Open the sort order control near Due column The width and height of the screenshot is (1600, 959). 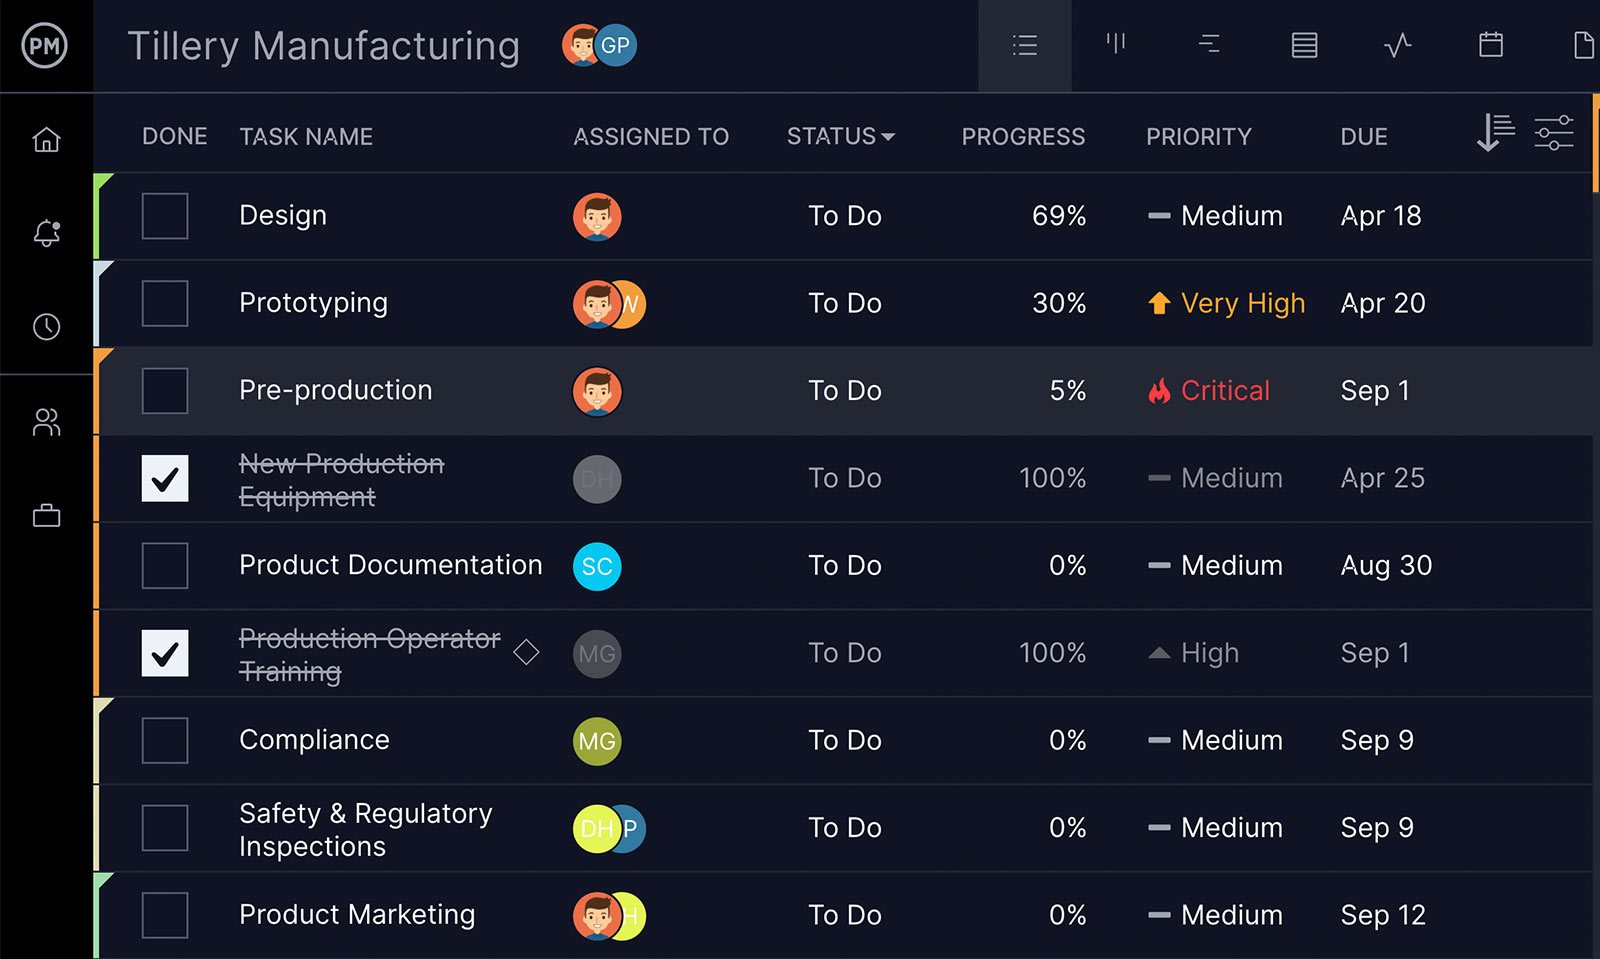click(x=1494, y=132)
